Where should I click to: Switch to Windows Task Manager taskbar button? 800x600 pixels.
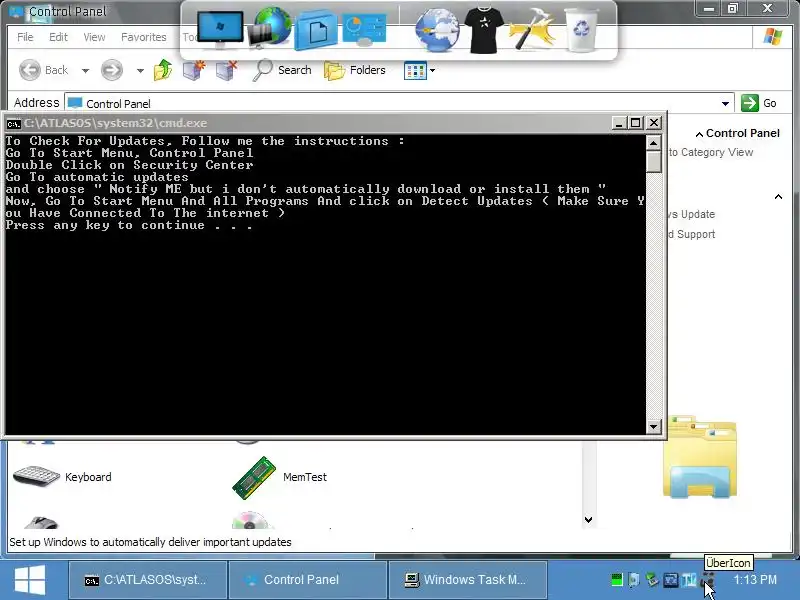click(x=467, y=580)
